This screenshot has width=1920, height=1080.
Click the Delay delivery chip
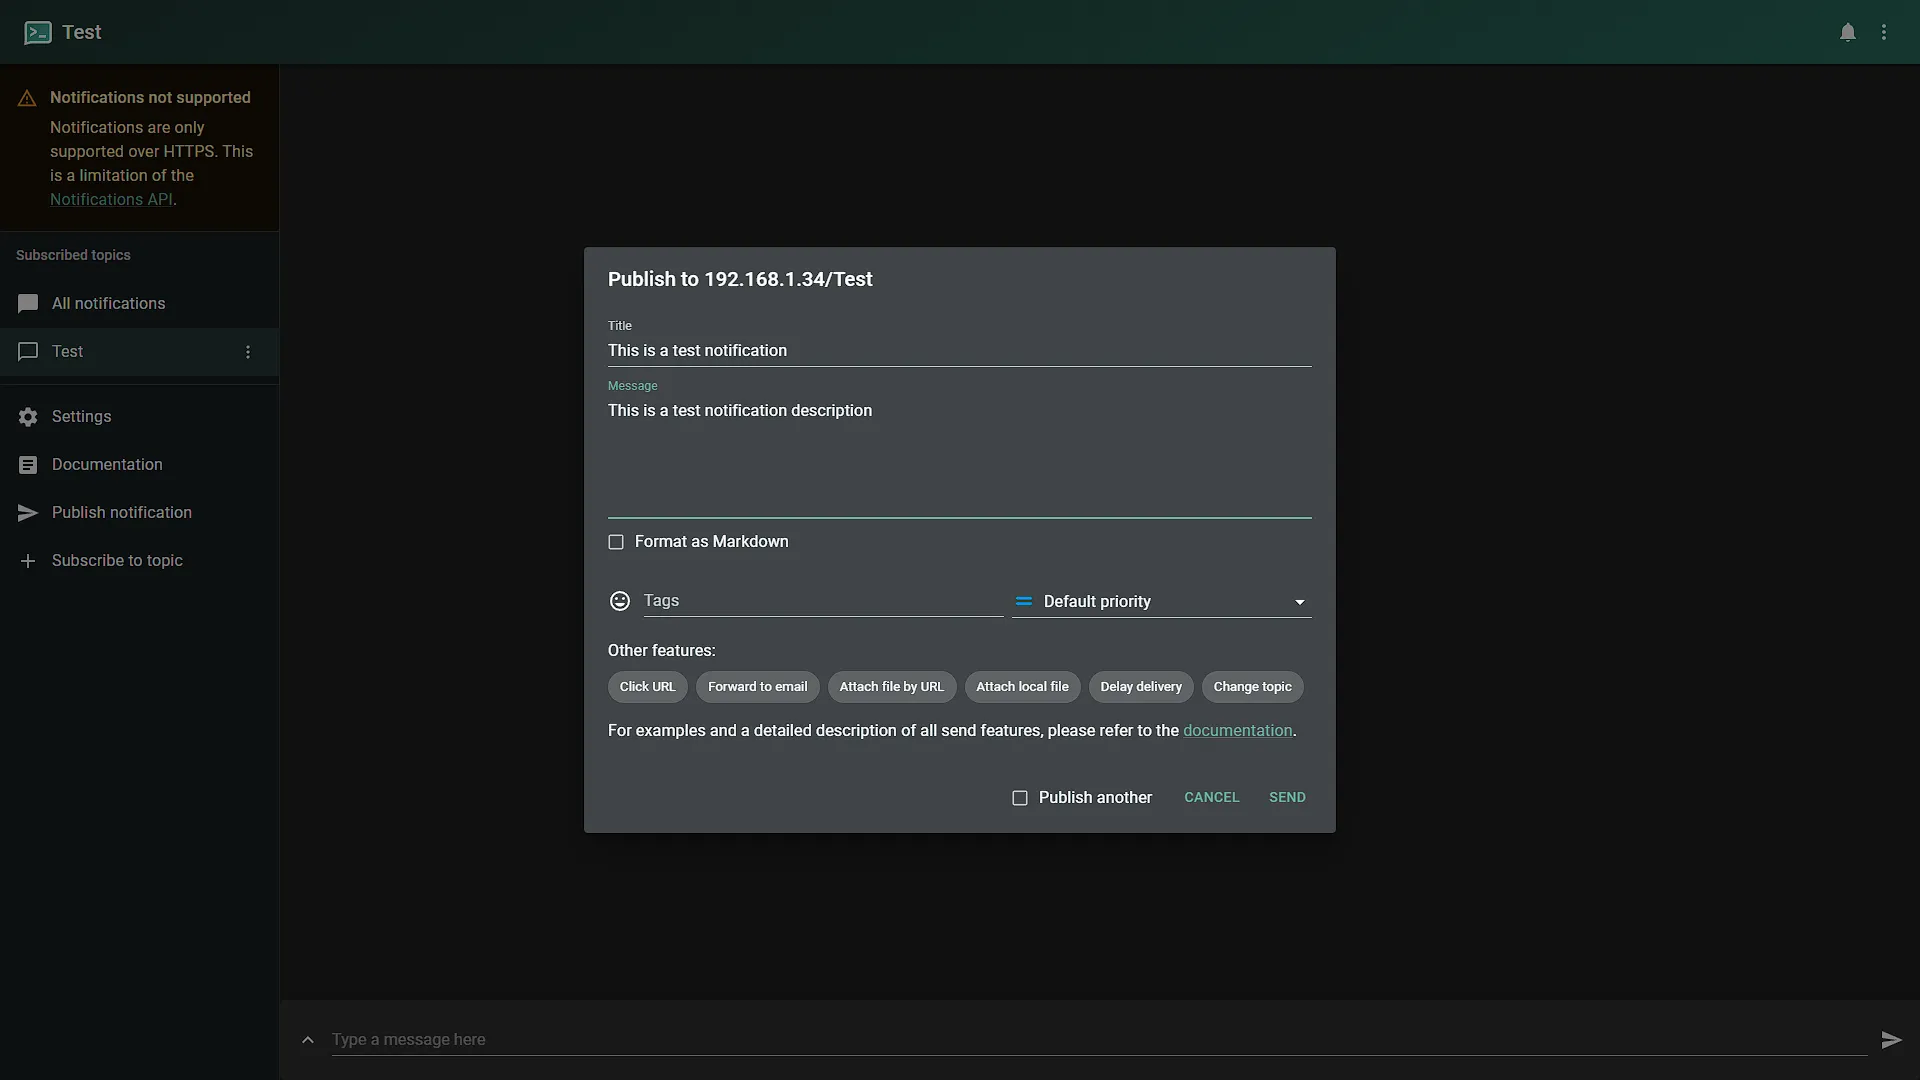pos(1141,687)
